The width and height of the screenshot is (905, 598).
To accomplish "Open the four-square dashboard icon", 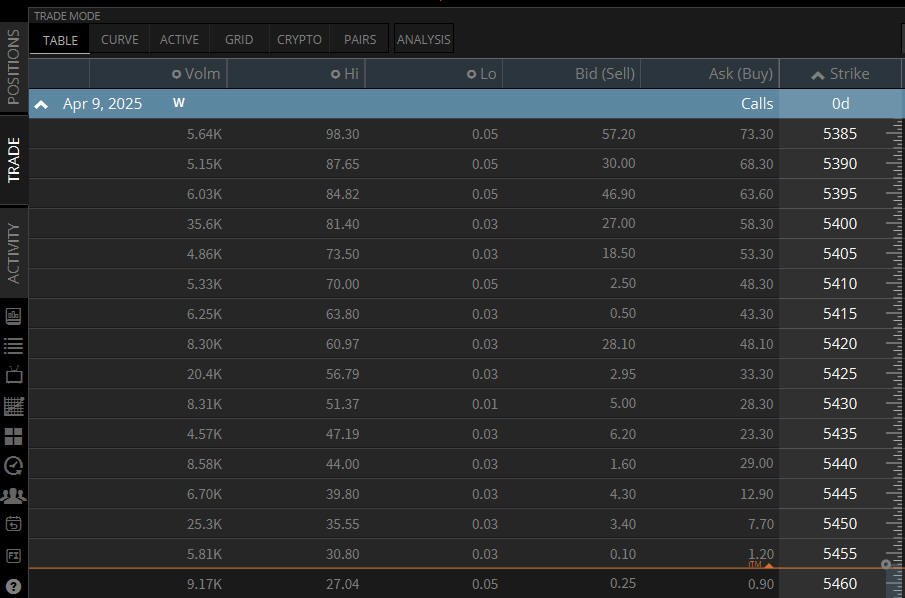I will click(x=13, y=436).
